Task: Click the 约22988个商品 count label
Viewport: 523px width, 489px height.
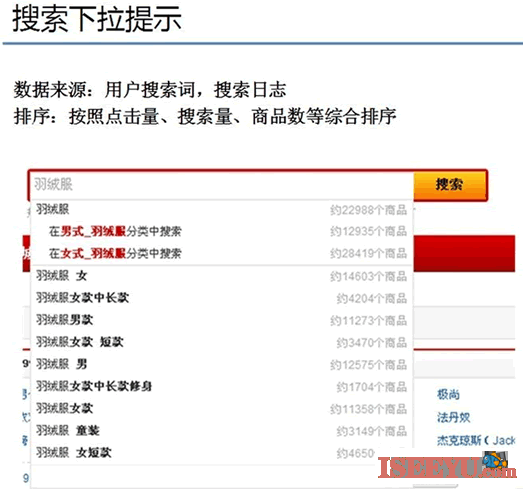Action: click(x=369, y=210)
